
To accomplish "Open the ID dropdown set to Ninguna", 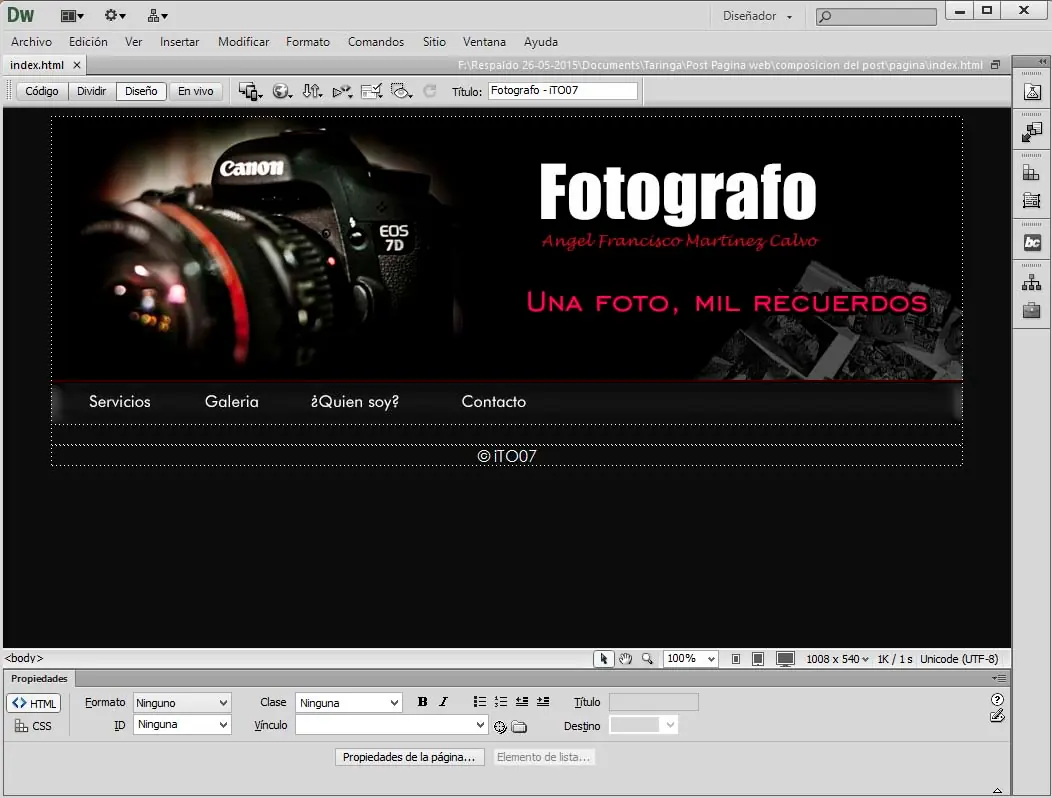I will pyautogui.click(x=182, y=725).
